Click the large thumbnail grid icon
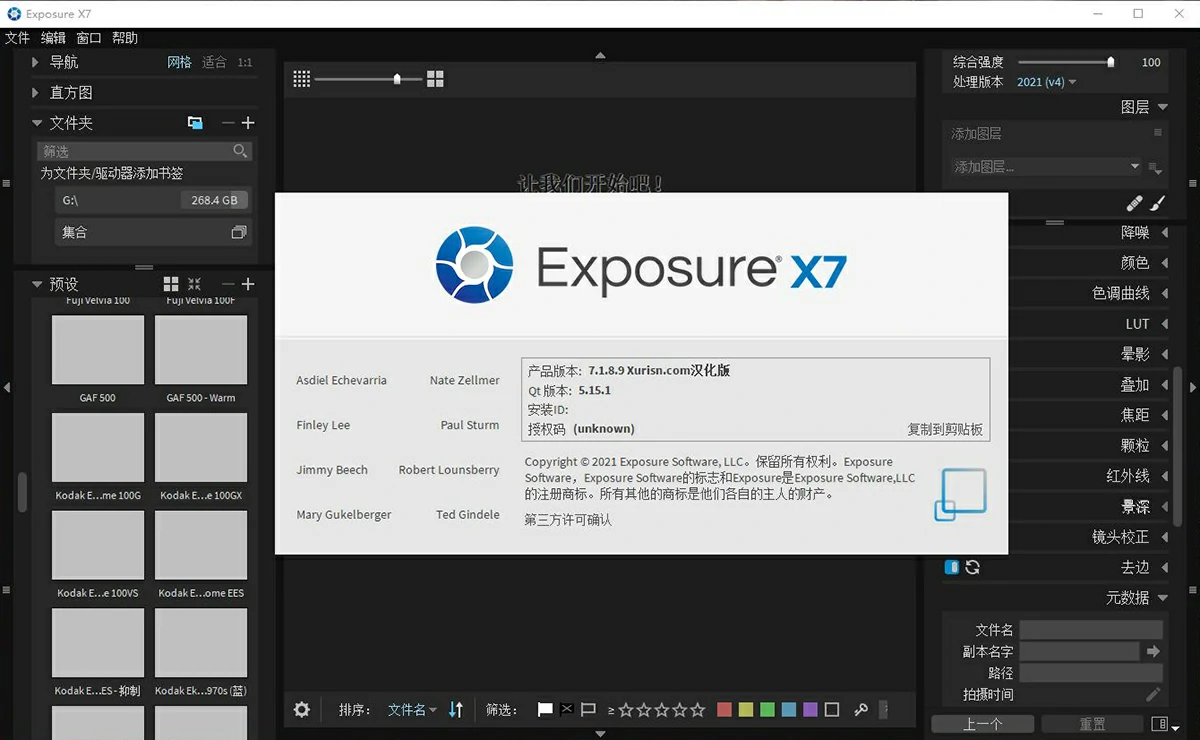Screen dimensions: 1200x740 pyautogui.click(x=435, y=79)
